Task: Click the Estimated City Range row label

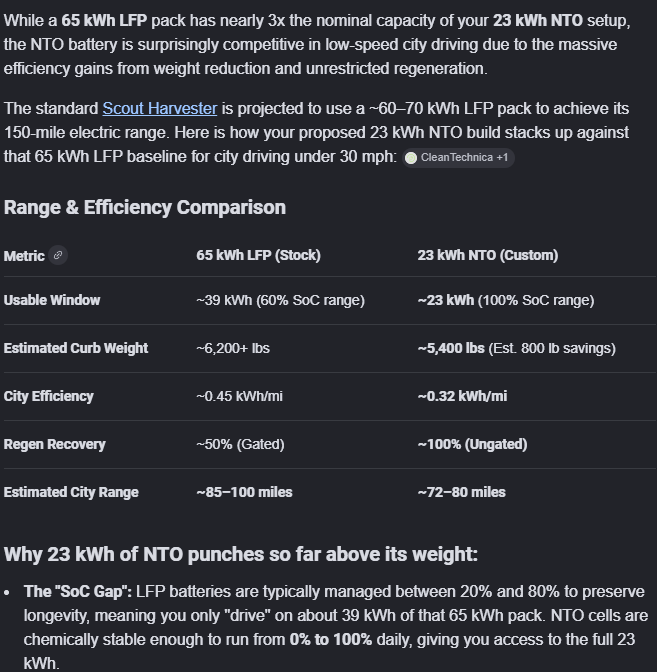Action: point(71,492)
